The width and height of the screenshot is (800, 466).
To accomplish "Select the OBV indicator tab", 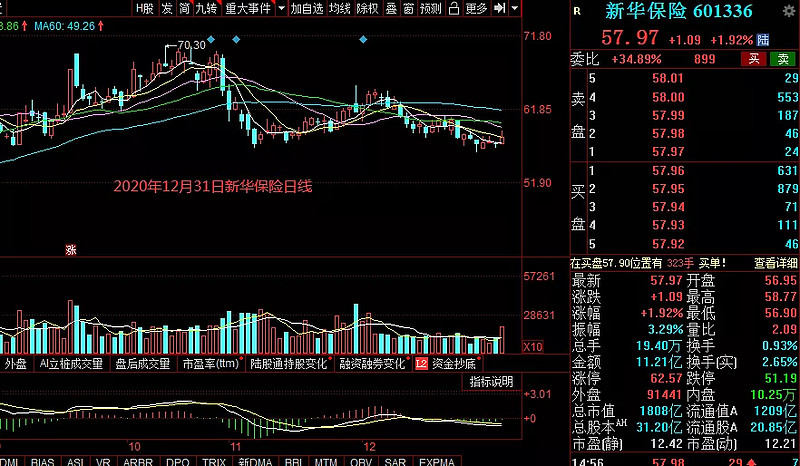I will (x=361, y=461).
